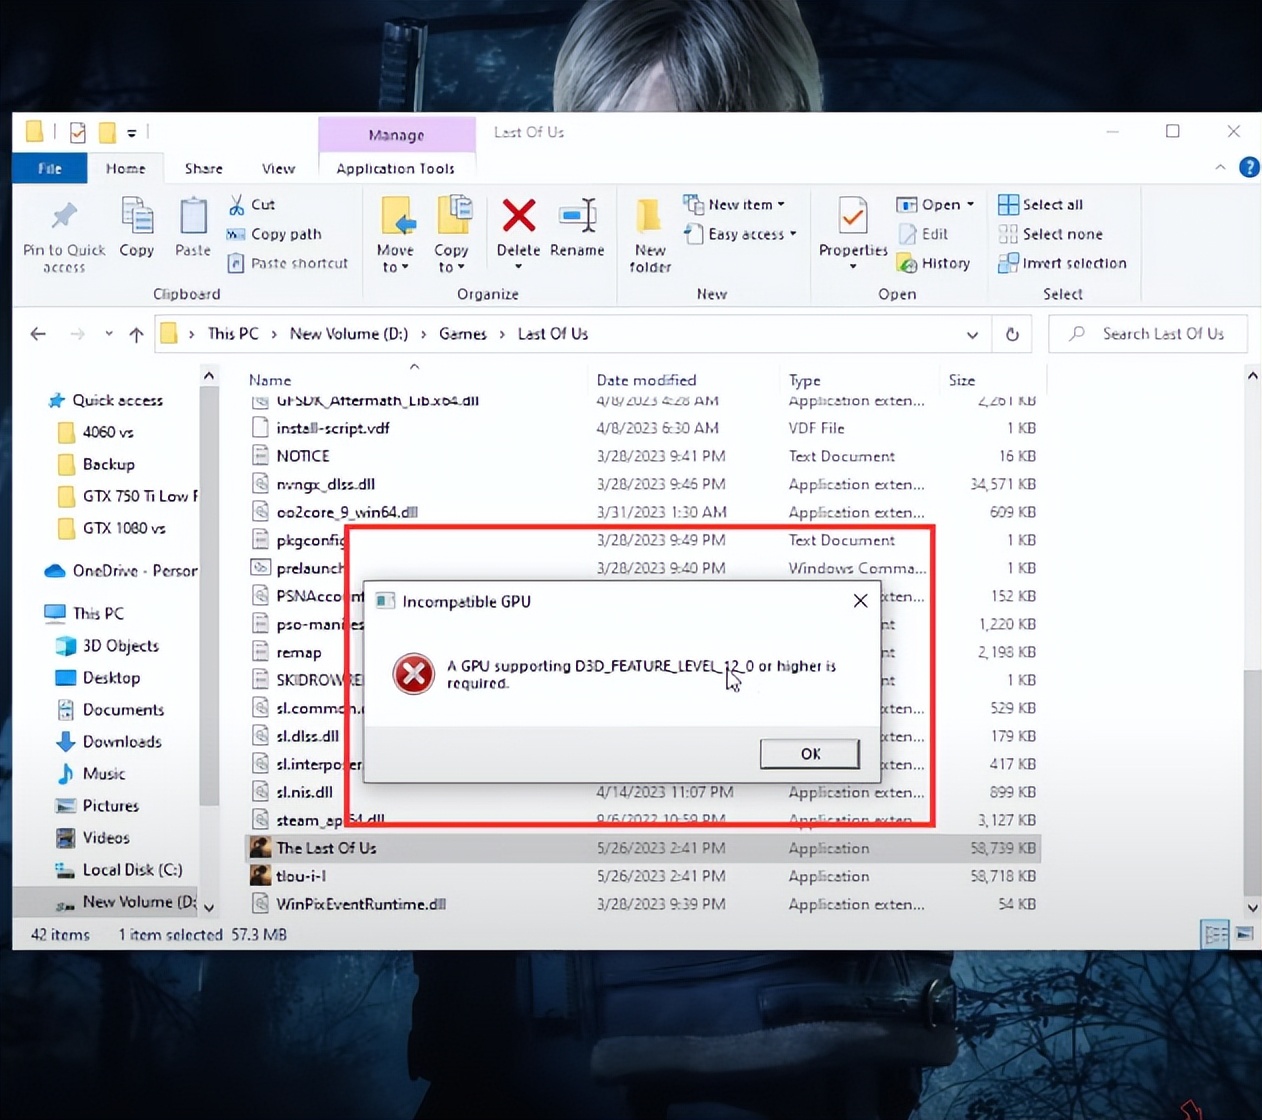Image resolution: width=1262 pixels, height=1120 pixels.
Task: Open GTX 1080 vs folder in sidebar
Action: 112,528
